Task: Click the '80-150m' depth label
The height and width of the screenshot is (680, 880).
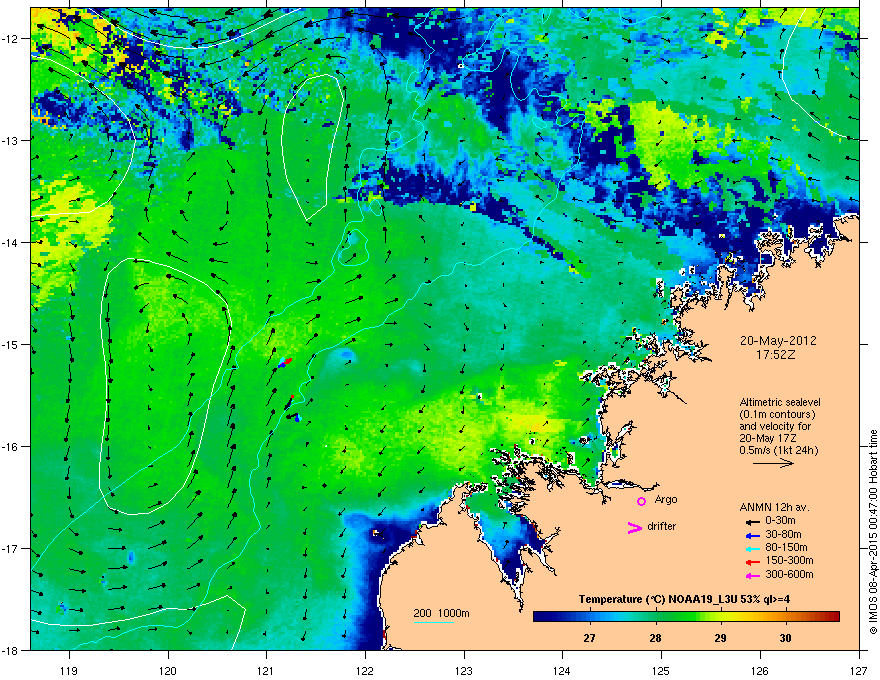Action: coord(786,548)
